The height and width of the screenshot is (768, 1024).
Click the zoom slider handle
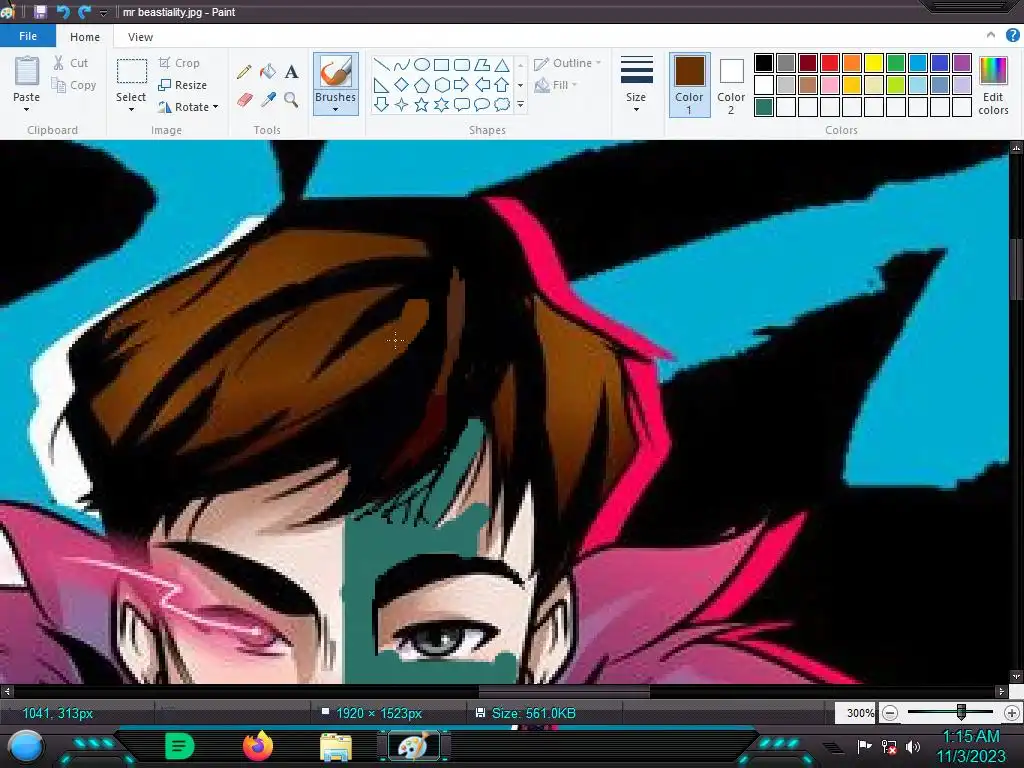click(961, 712)
